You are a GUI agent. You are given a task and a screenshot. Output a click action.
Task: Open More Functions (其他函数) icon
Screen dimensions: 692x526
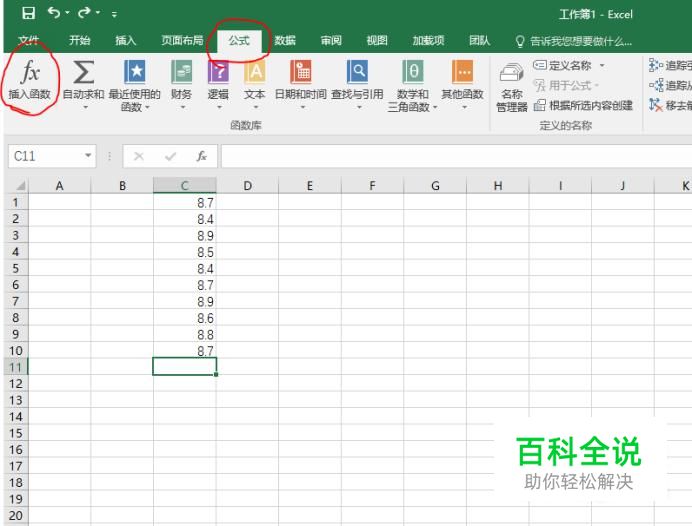[x=463, y=71]
